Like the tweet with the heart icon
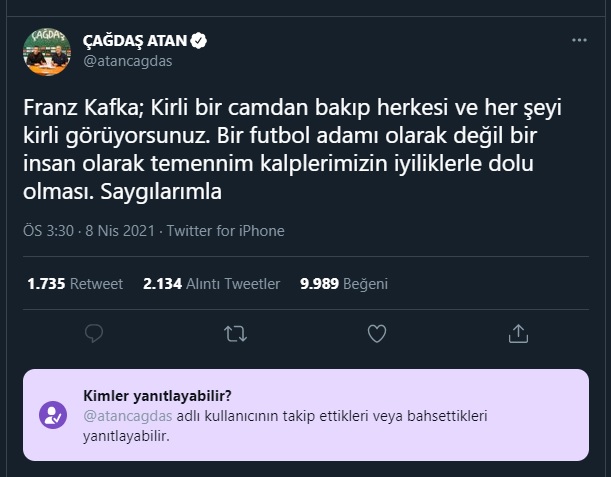The width and height of the screenshot is (611, 477). coord(377,332)
